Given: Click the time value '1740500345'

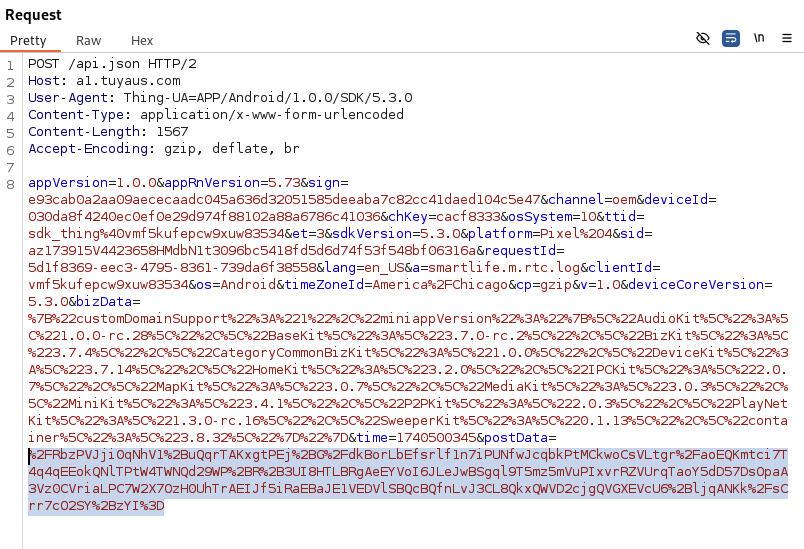Looking at the screenshot, I should coord(436,437).
